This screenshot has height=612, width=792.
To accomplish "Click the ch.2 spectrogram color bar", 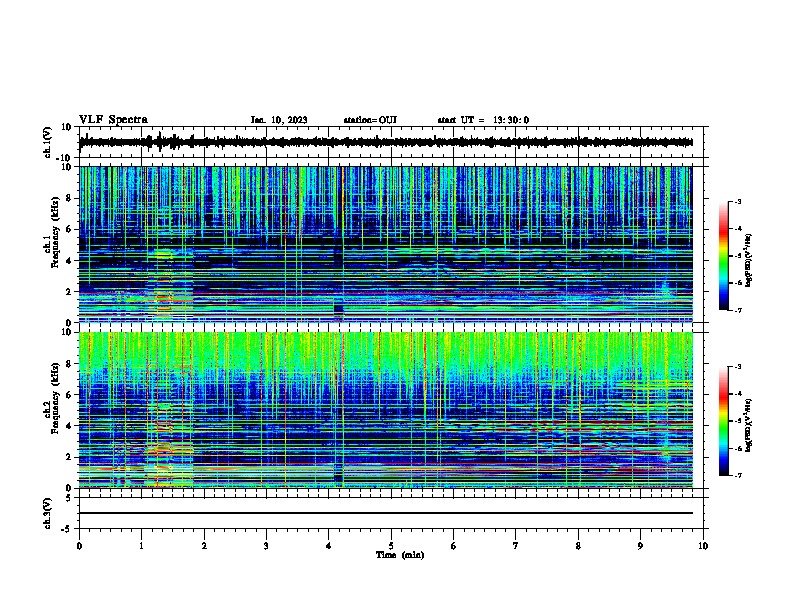I will [x=724, y=421].
